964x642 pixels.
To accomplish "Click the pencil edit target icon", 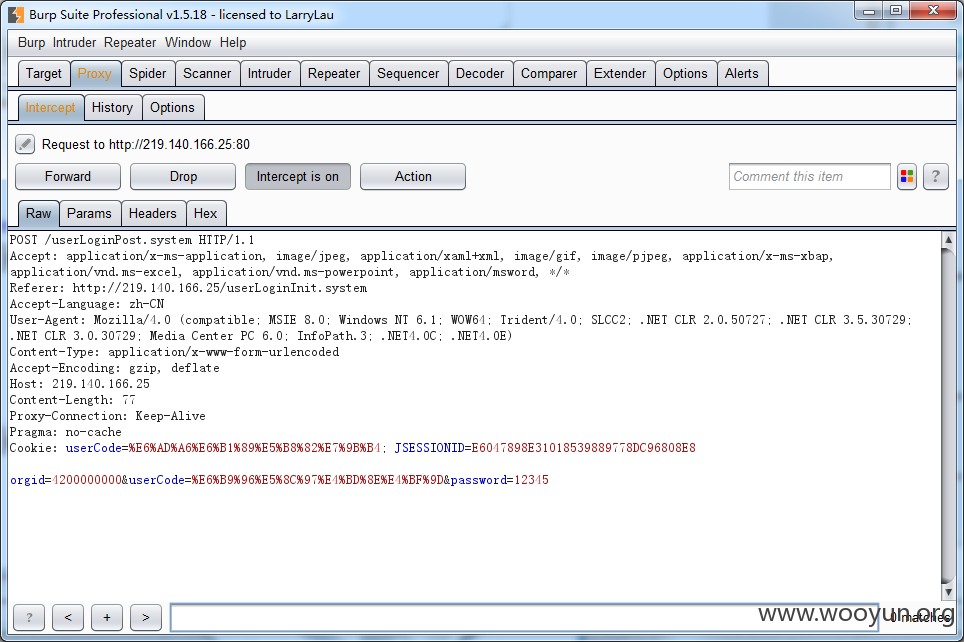I will click(25, 145).
